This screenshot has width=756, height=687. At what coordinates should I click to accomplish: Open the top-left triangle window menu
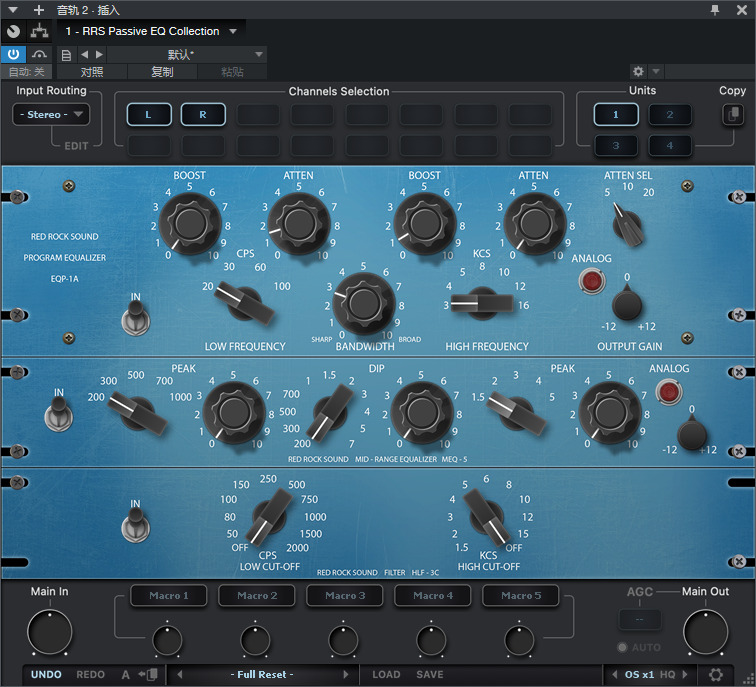13,10
